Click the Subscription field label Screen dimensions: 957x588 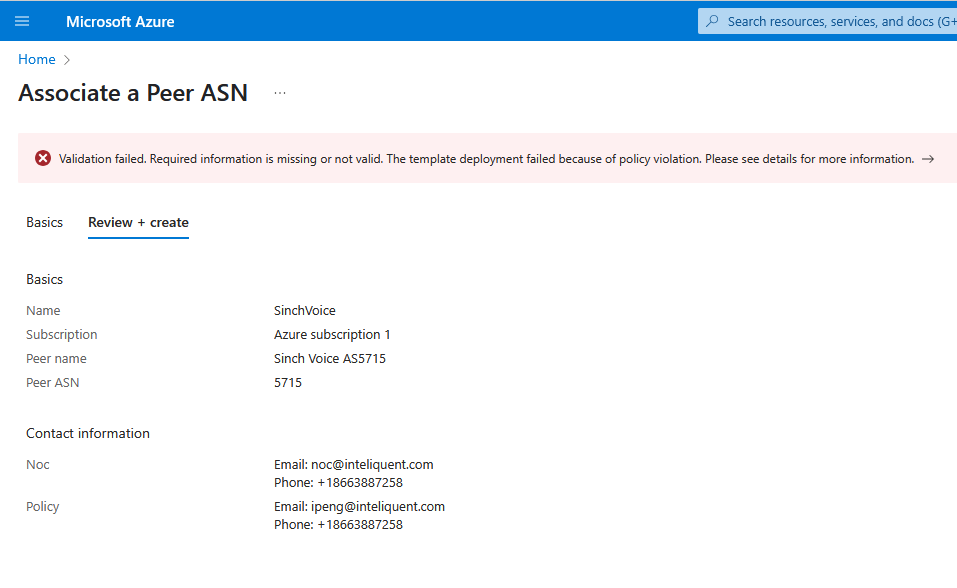click(x=62, y=335)
